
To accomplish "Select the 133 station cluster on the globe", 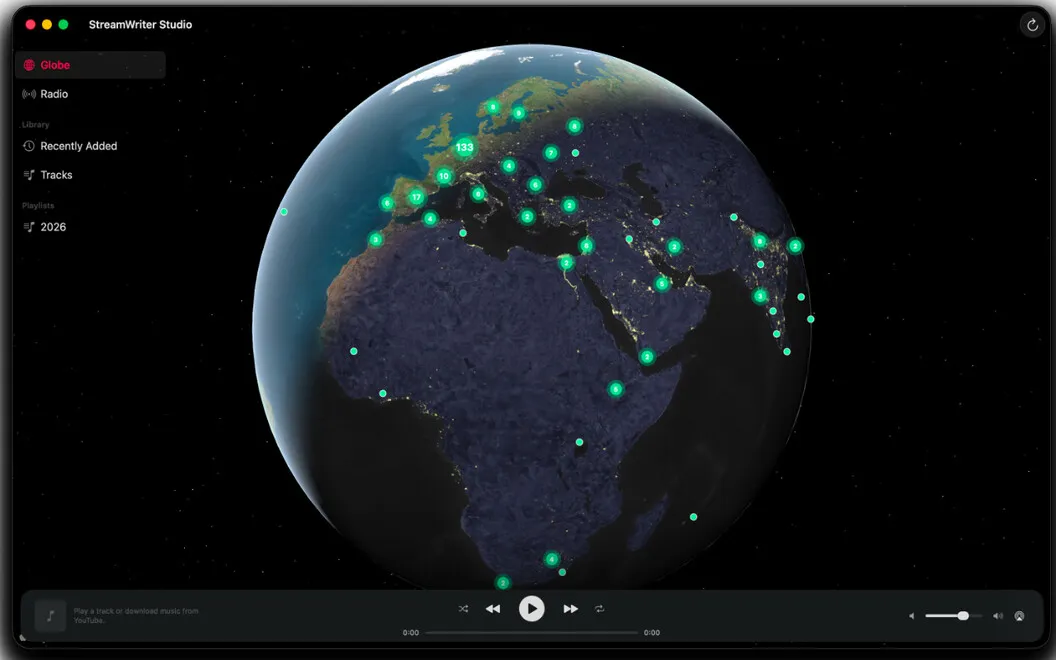I will (x=464, y=147).
